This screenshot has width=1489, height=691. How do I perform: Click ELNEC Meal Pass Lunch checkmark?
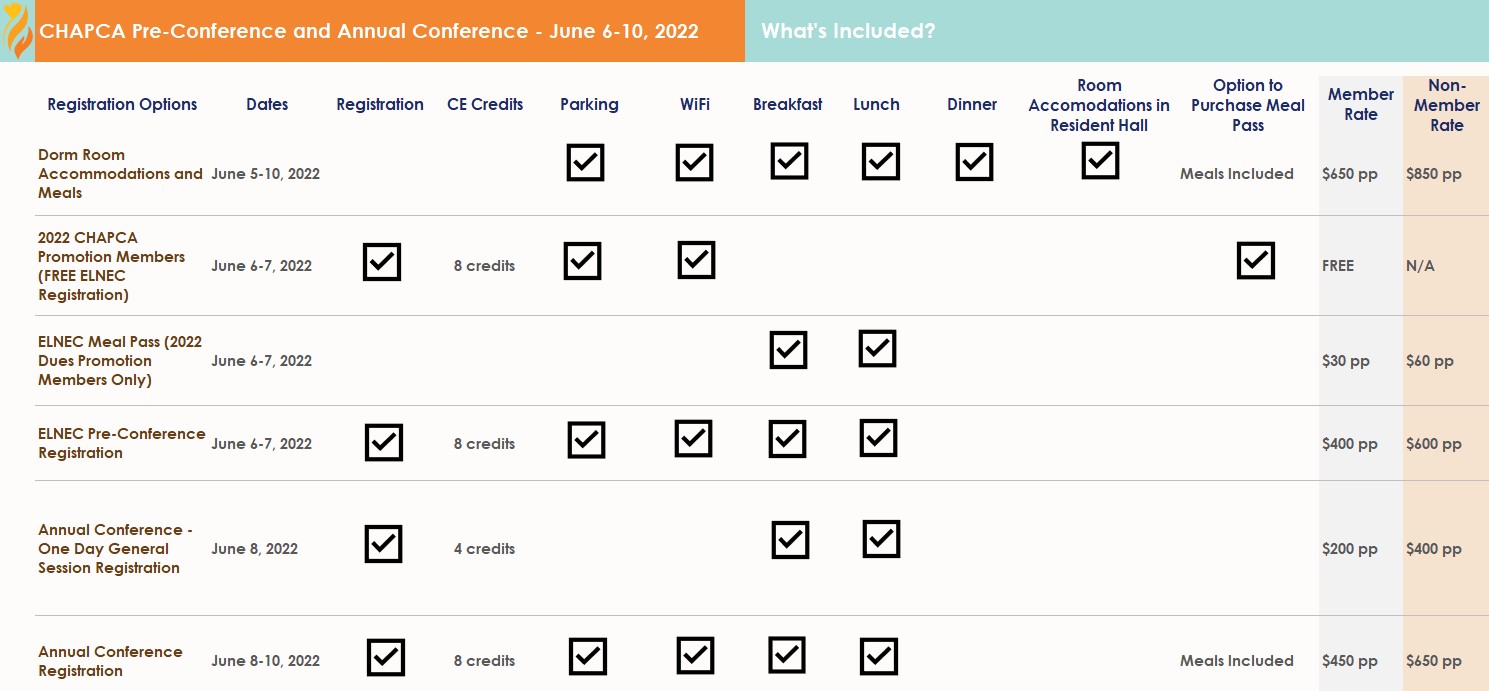coord(877,348)
